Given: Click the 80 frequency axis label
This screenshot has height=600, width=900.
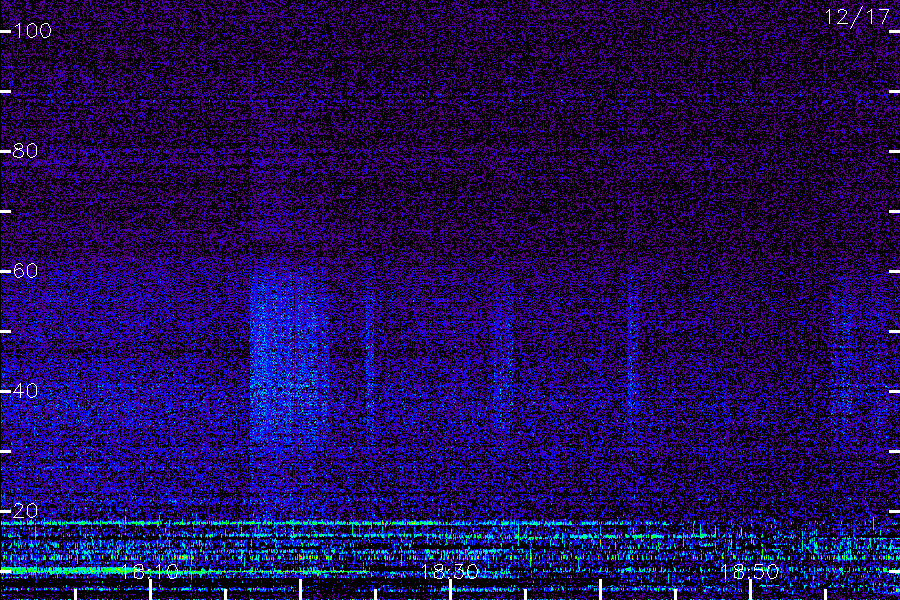Looking at the screenshot, I should (x=26, y=151).
